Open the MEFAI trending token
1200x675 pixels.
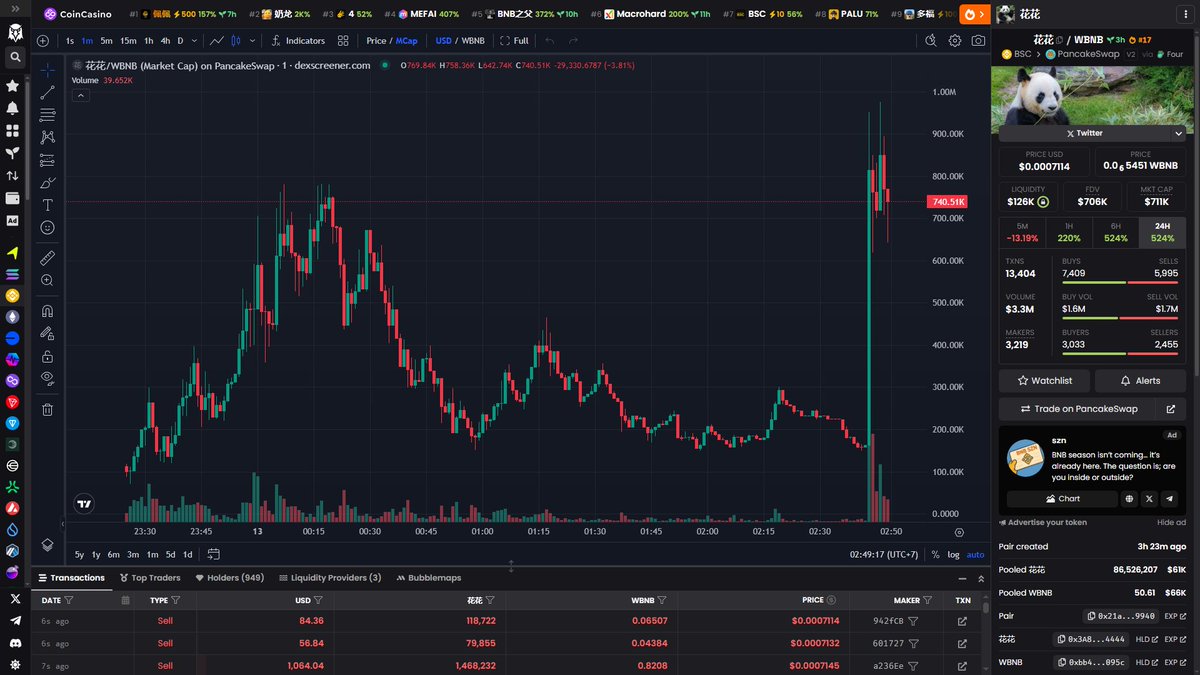[423, 14]
